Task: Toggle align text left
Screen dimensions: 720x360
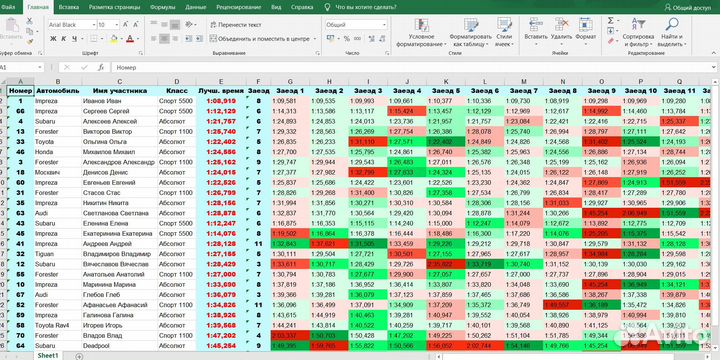Action: [x=154, y=39]
